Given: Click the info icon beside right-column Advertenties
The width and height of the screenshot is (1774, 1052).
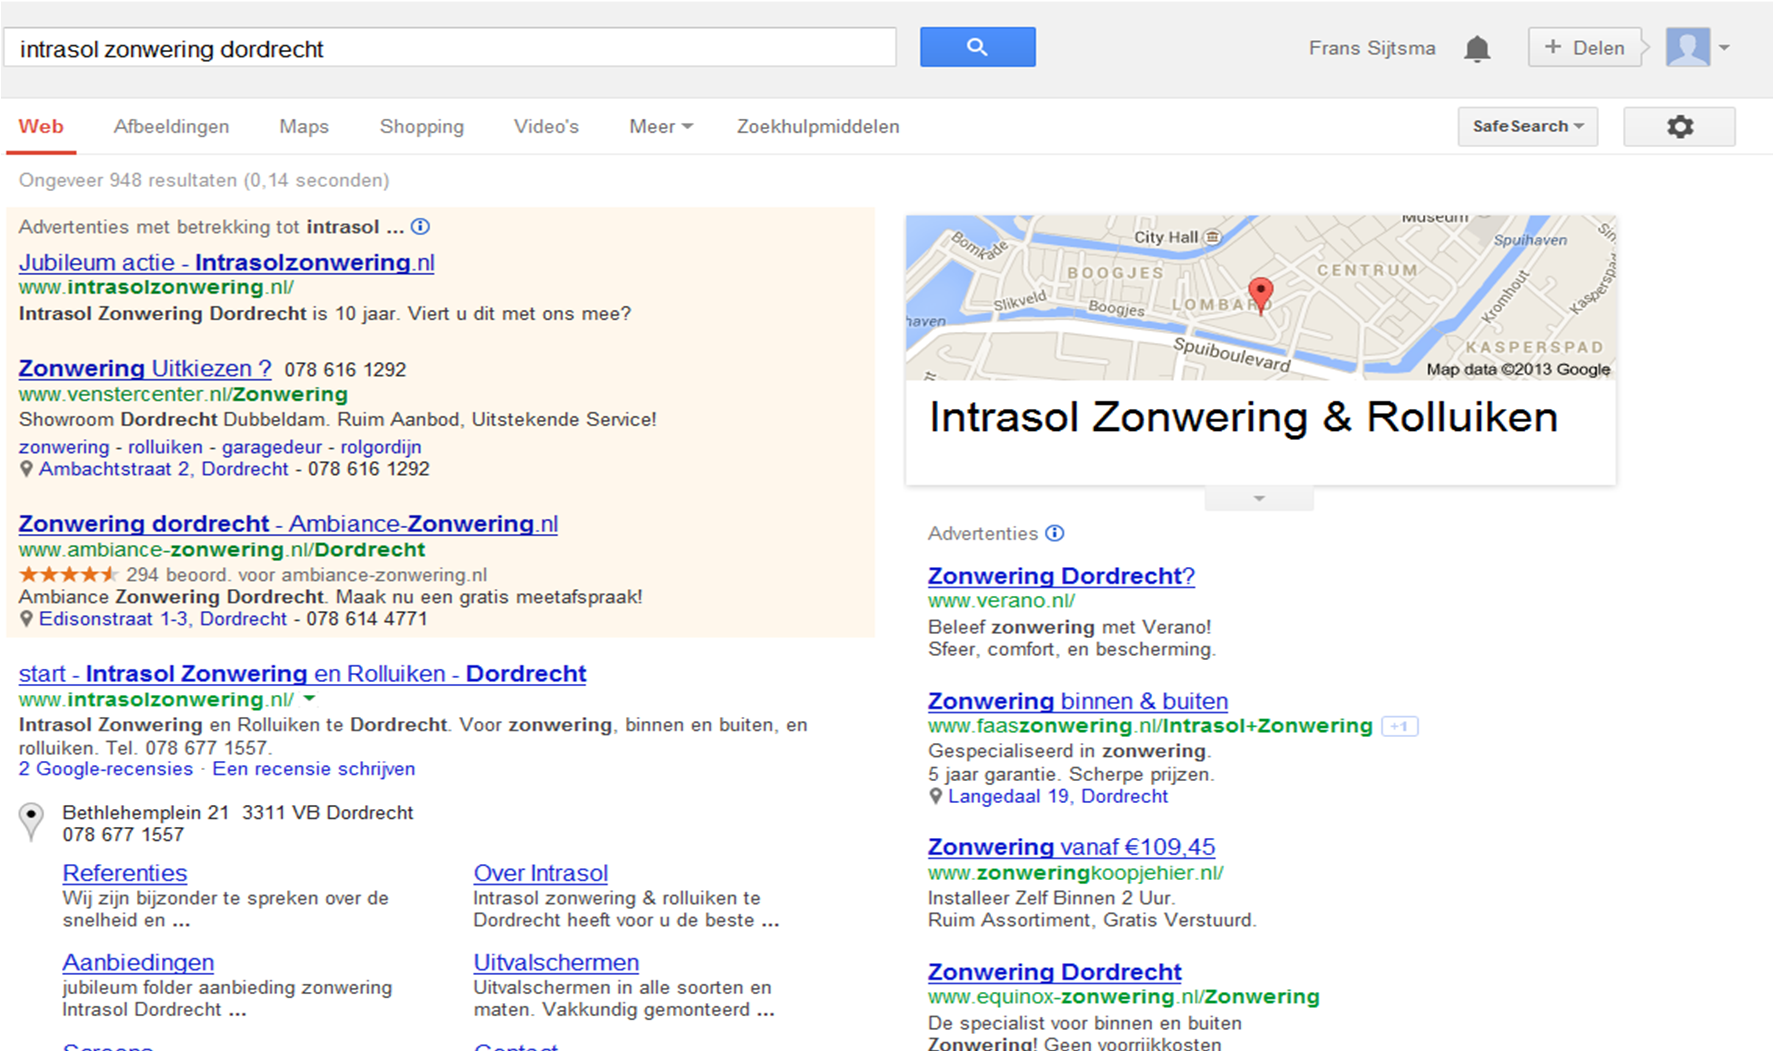Looking at the screenshot, I should point(1055,533).
